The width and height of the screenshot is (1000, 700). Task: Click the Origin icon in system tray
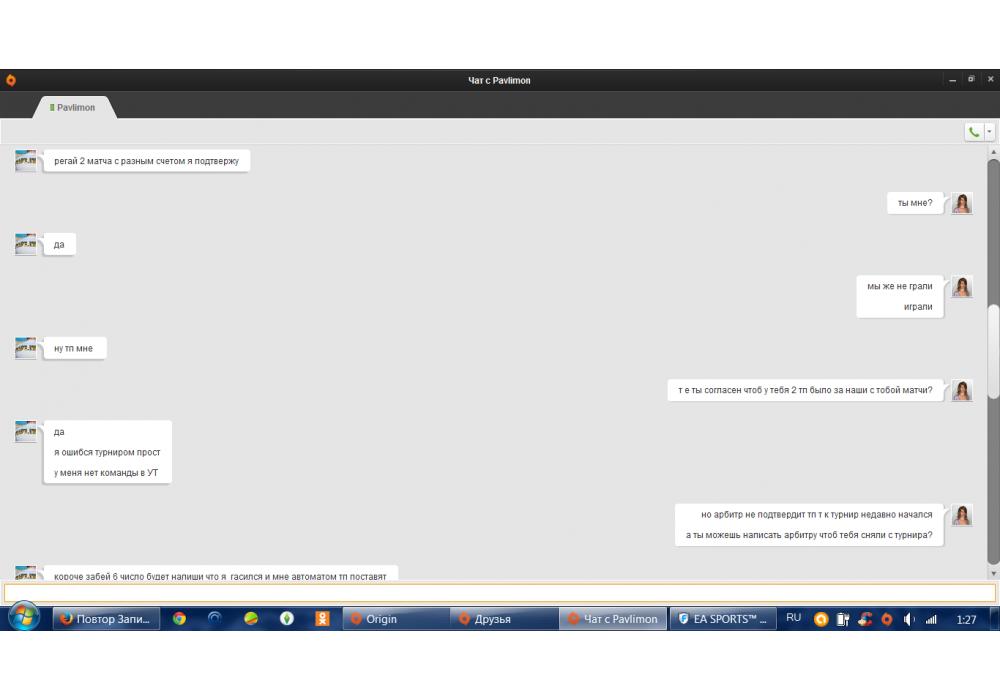pyautogui.click(x=886, y=619)
